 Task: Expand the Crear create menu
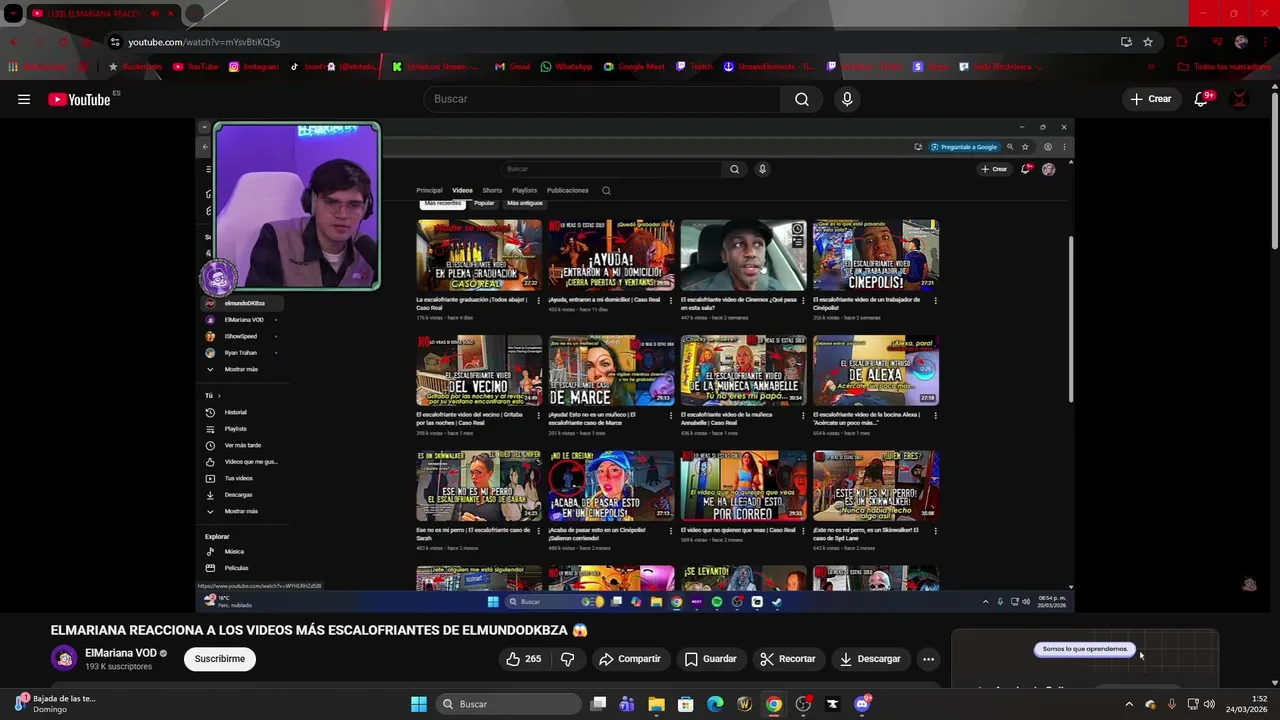coord(1150,99)
